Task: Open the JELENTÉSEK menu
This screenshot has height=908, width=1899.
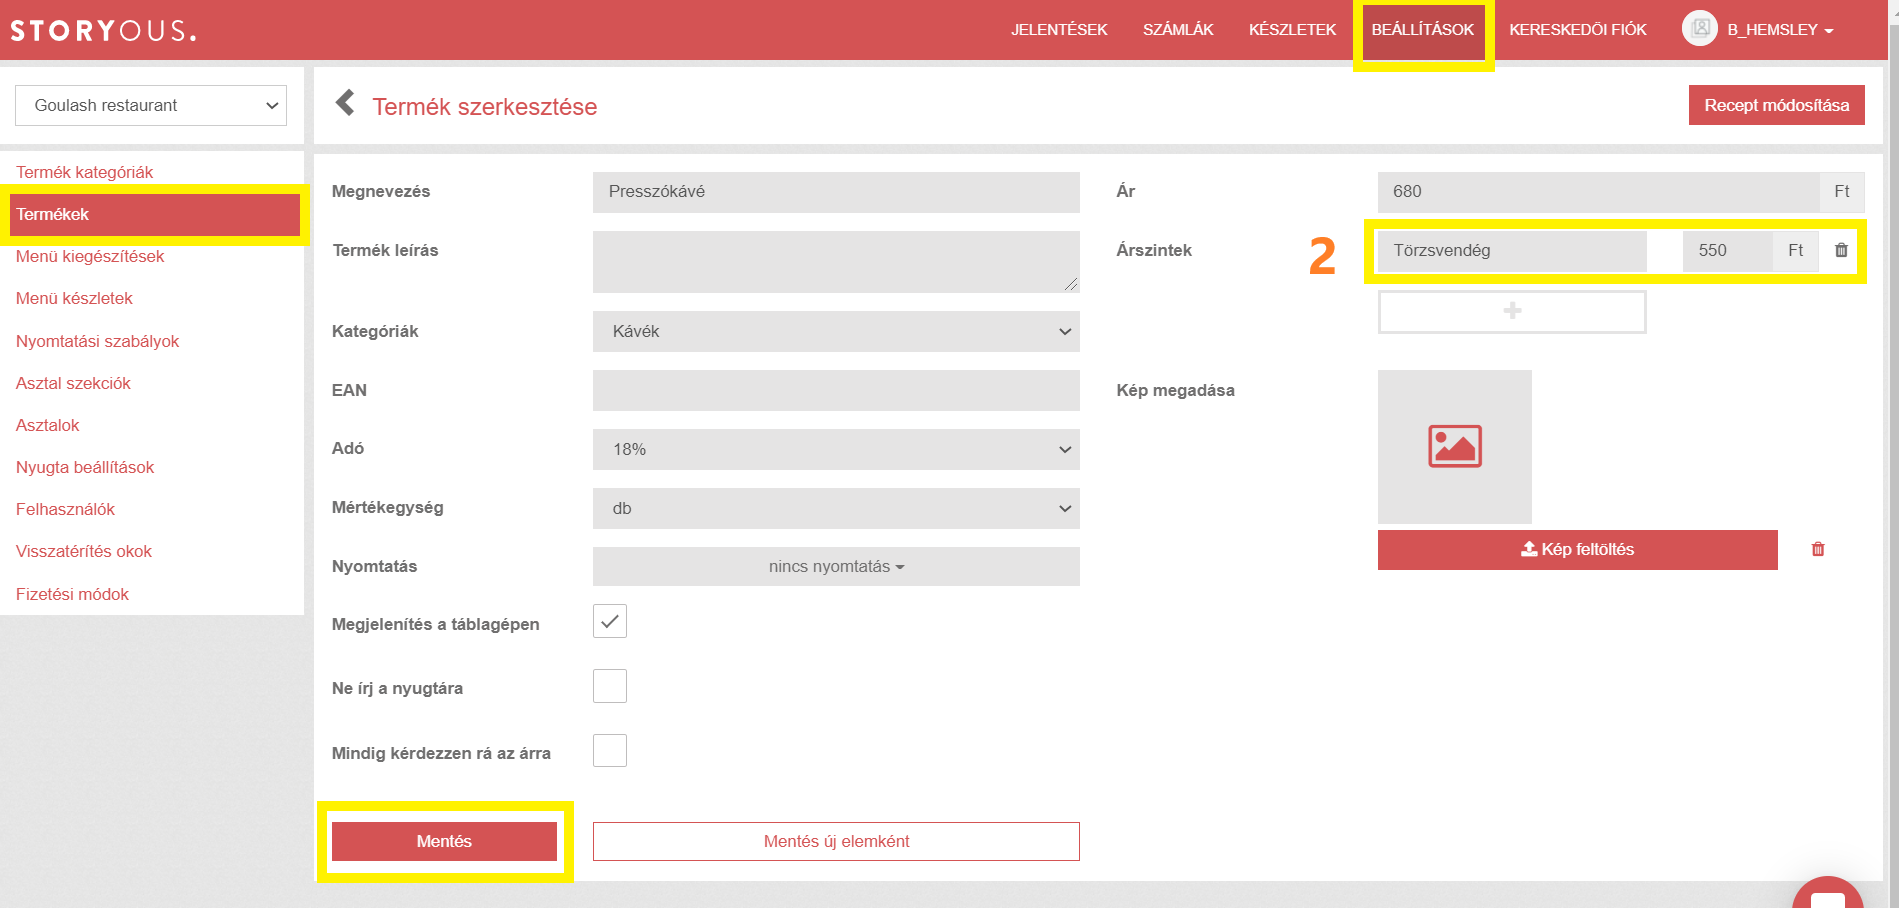Action: click(1059, 30)
